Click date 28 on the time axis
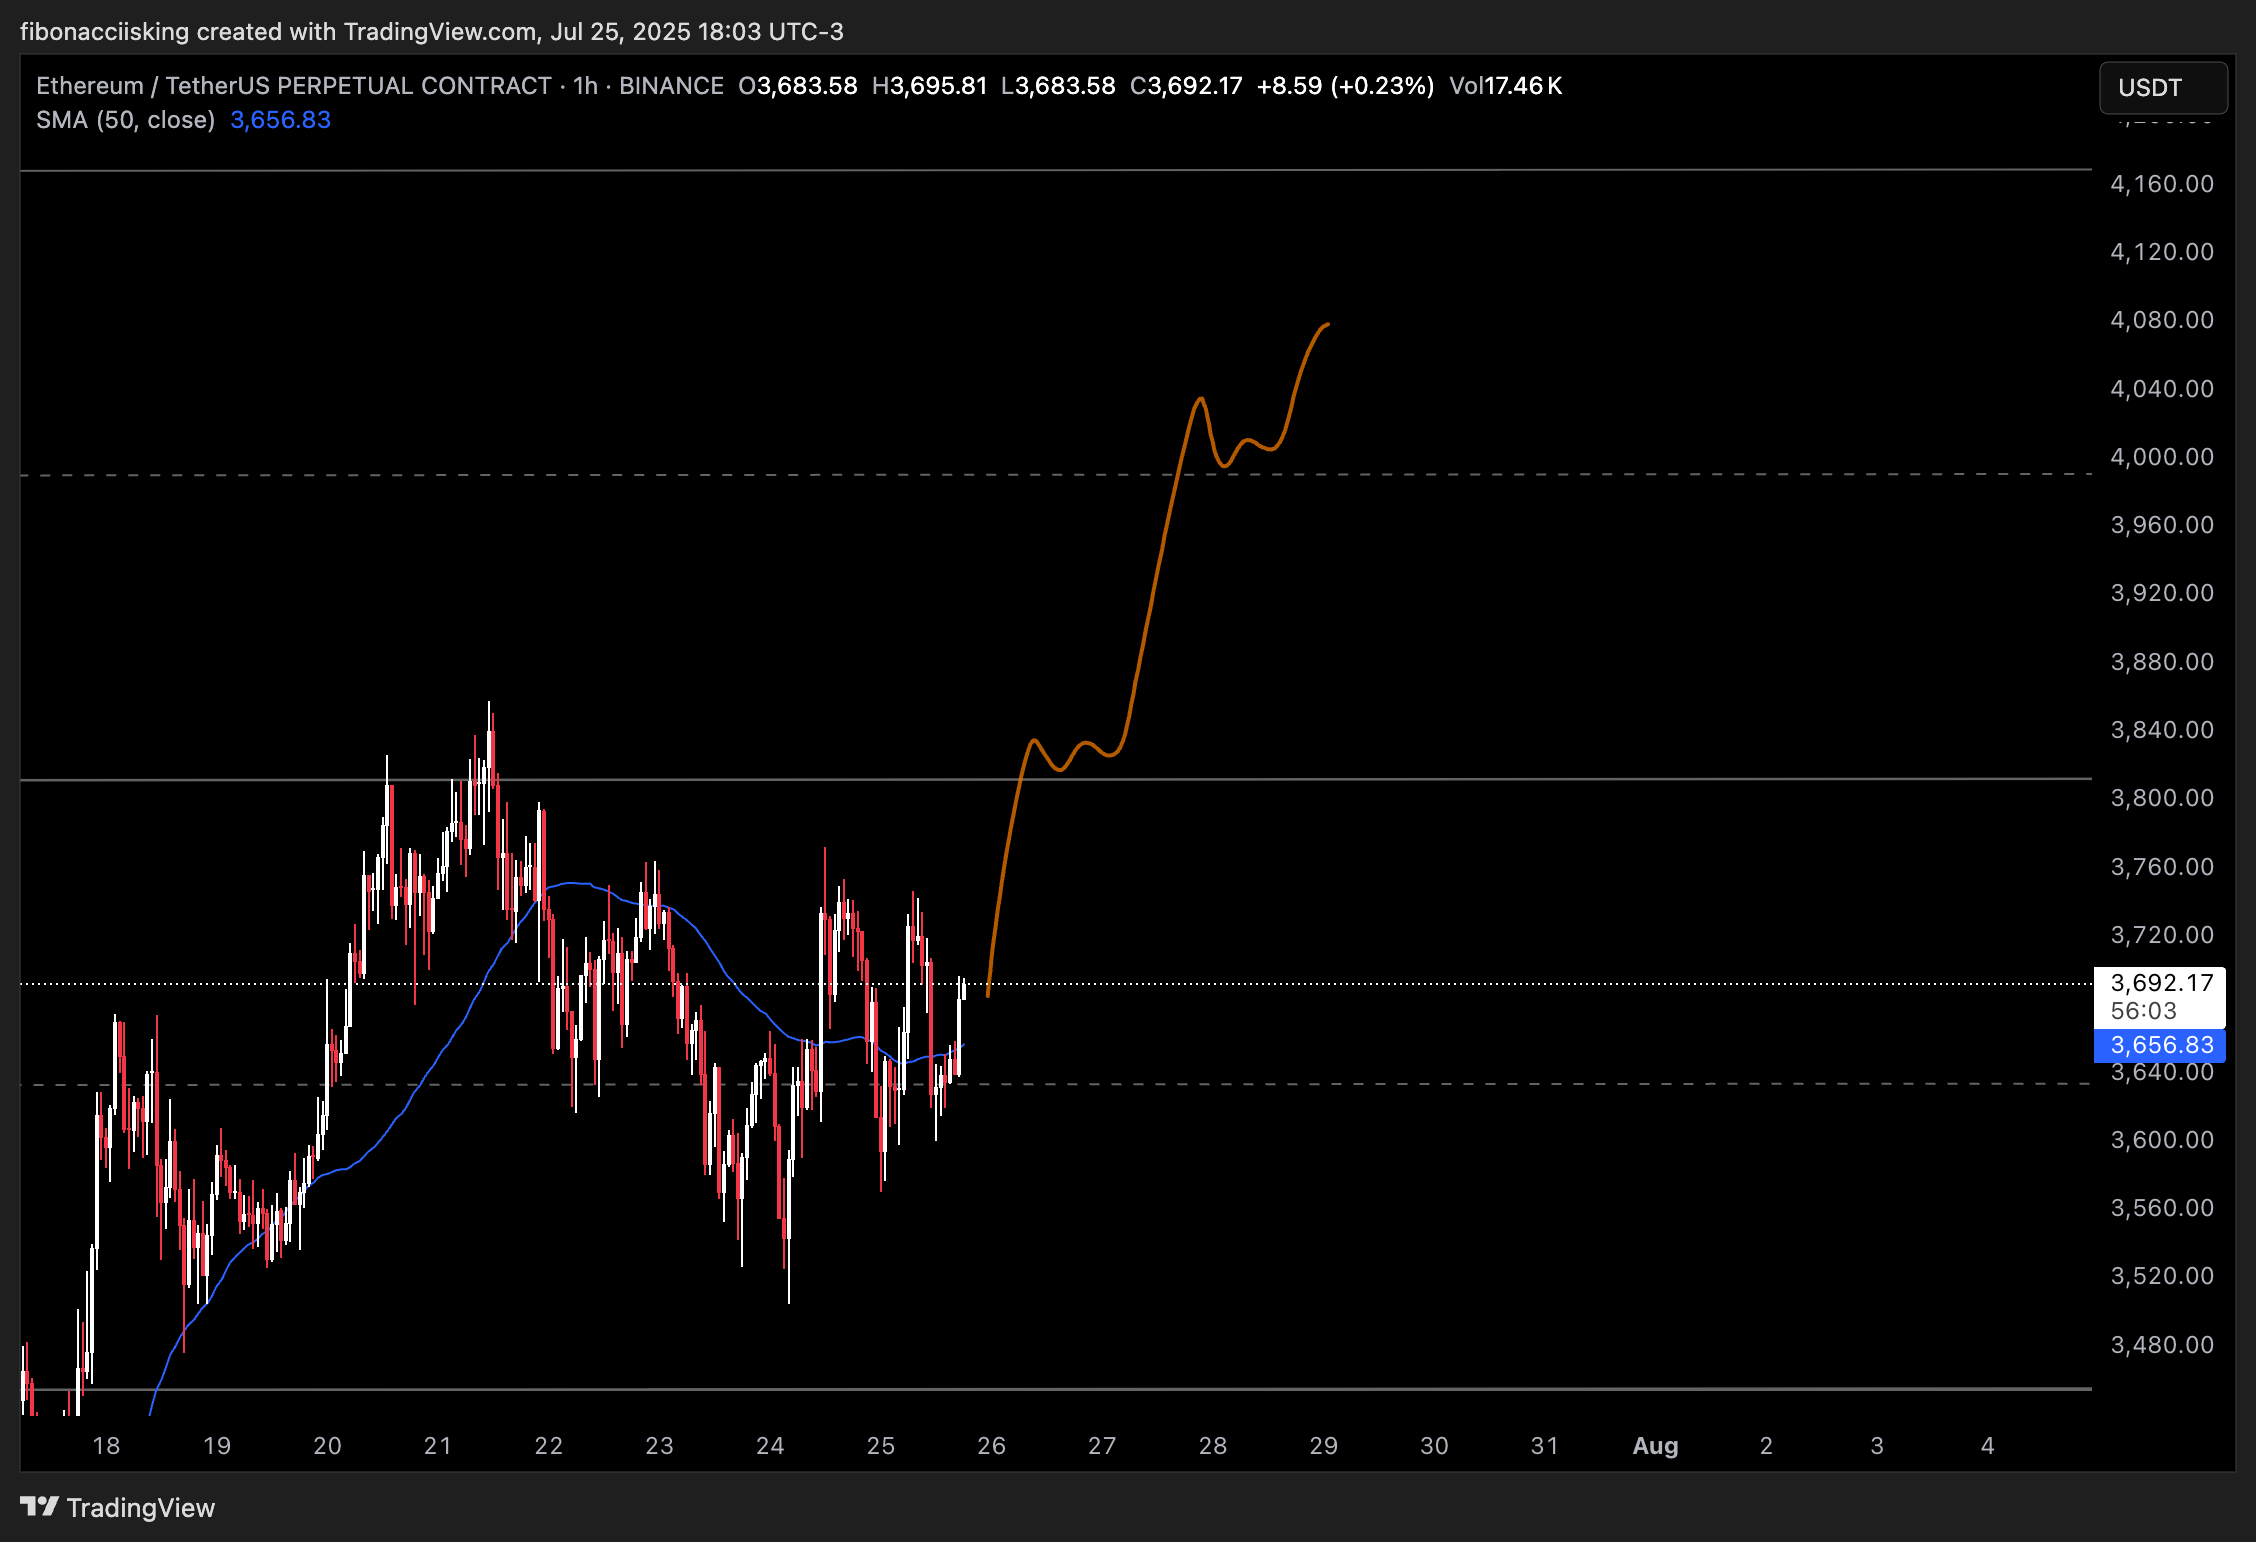The width and height of the screenshot is (2256, 1542). (x=1213, y=1446)
